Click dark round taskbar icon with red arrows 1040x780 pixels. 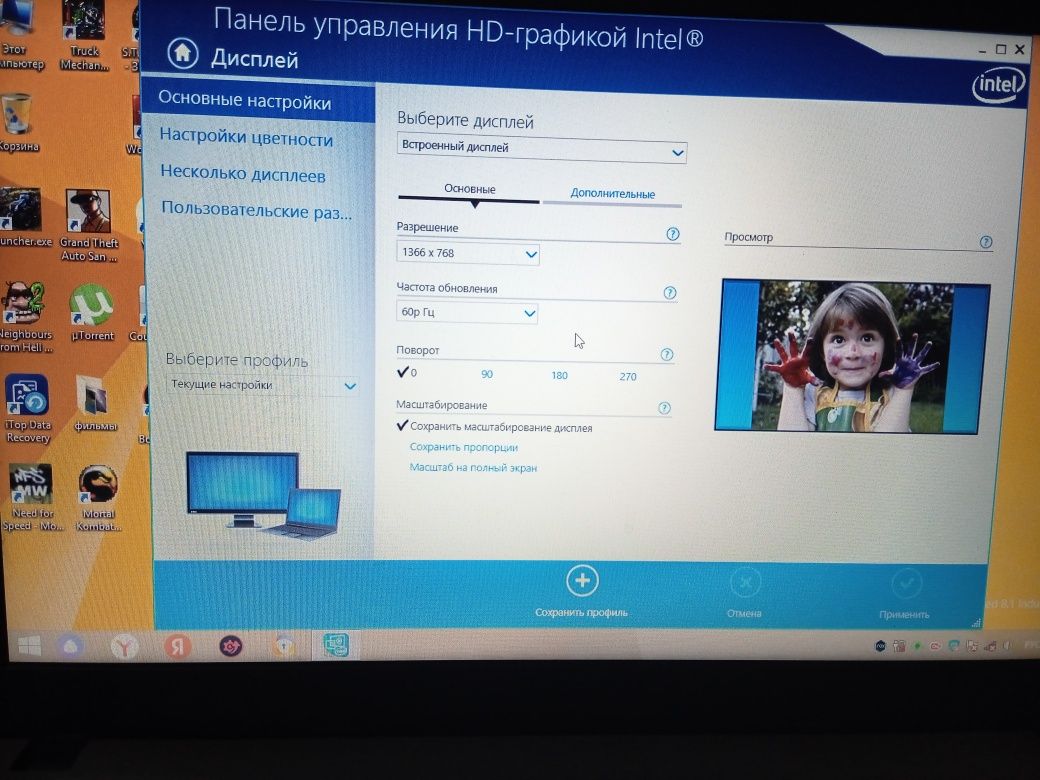pos(231,646)
